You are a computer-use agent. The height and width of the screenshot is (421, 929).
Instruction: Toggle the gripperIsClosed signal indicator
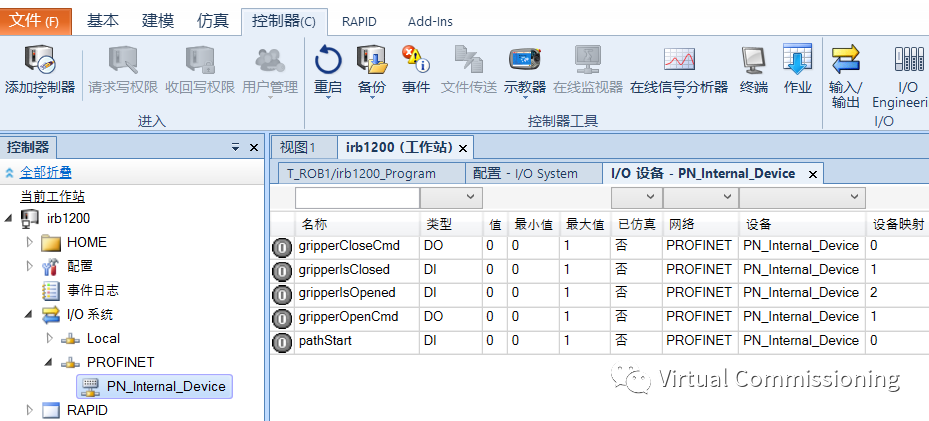(x=282, y=271)
